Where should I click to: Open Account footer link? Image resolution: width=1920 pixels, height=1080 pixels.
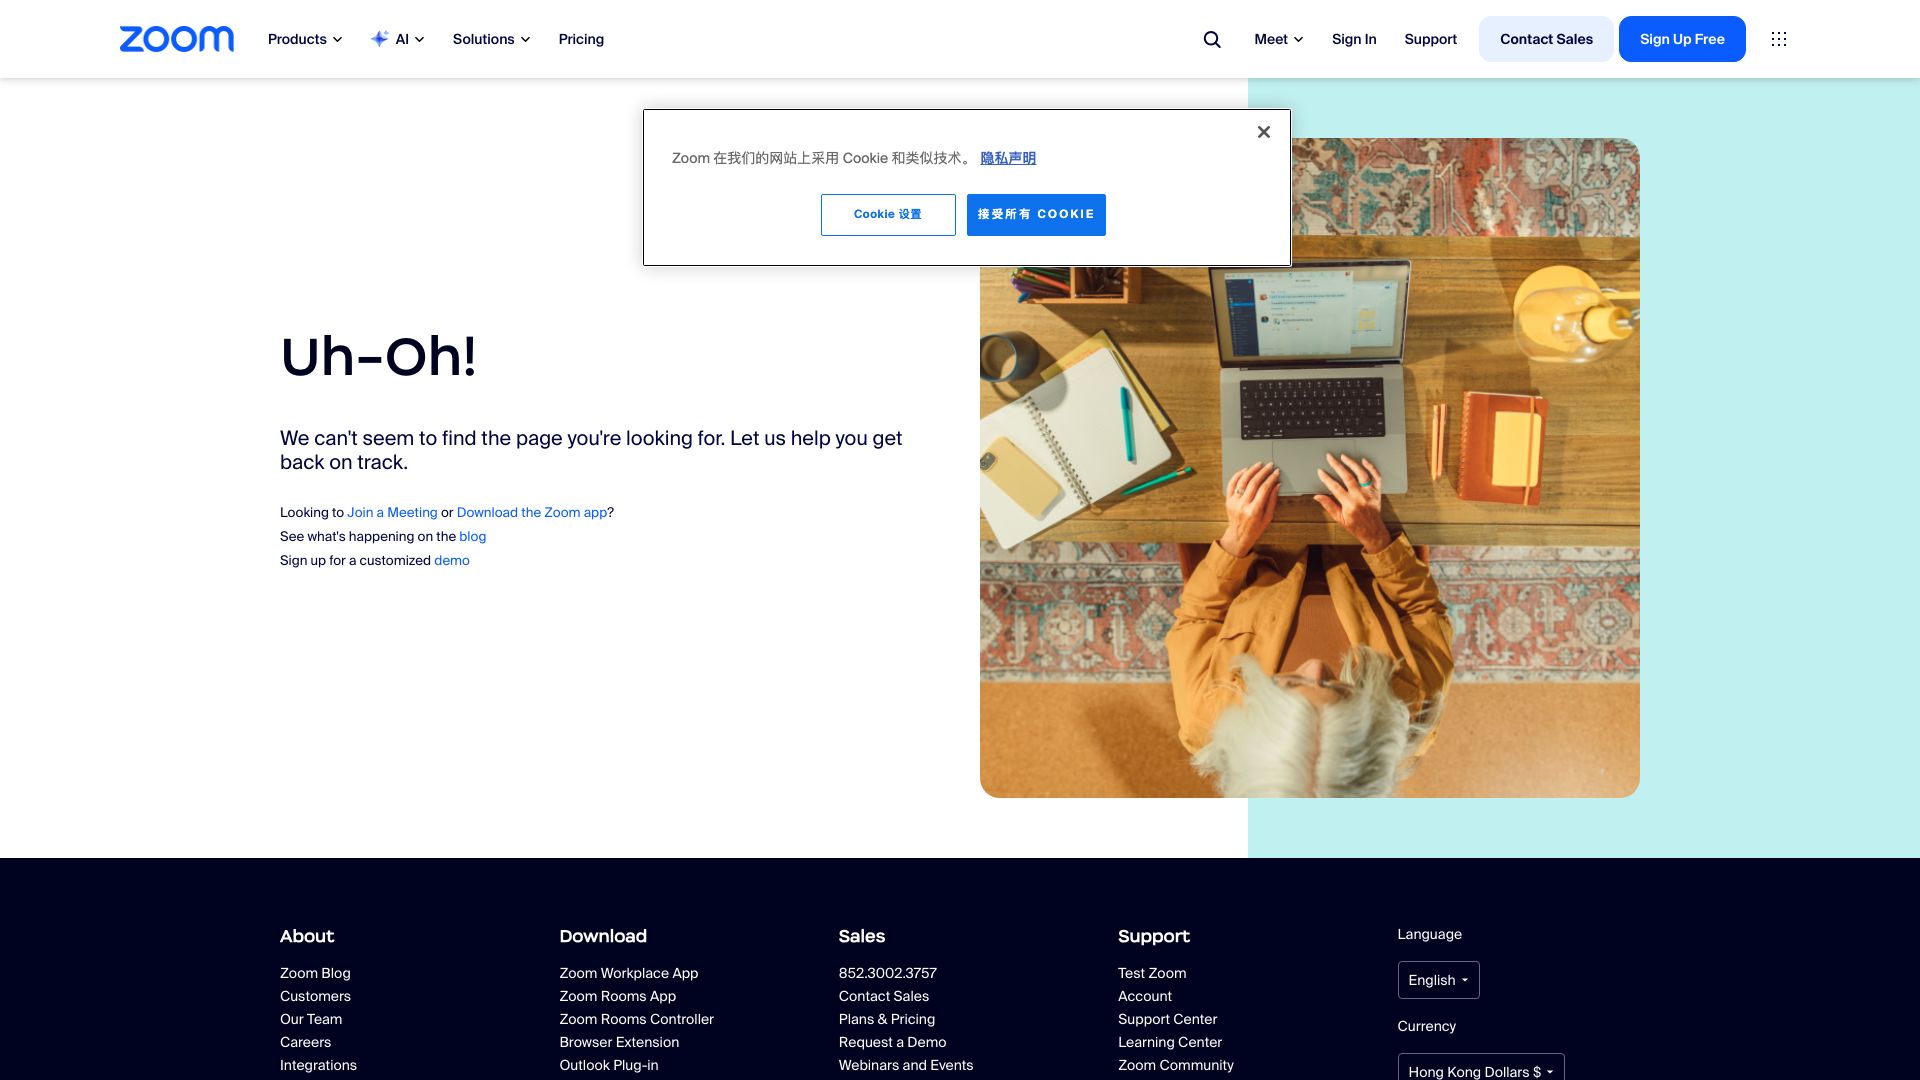[1145, 996]
